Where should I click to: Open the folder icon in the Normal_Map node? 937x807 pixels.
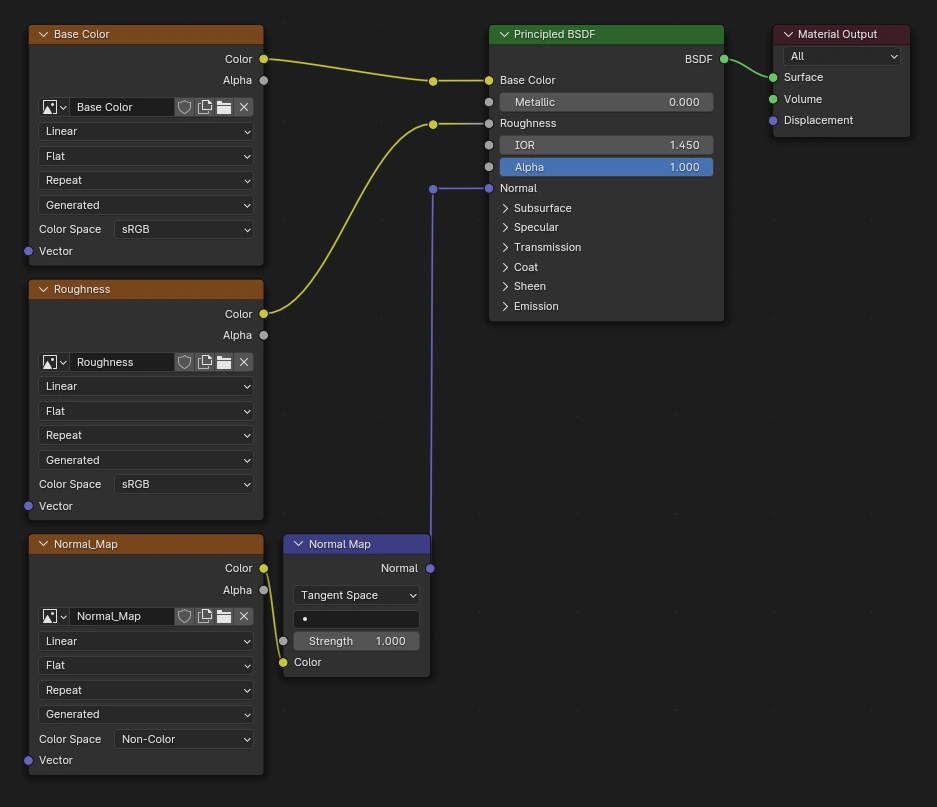coord(224,617)
